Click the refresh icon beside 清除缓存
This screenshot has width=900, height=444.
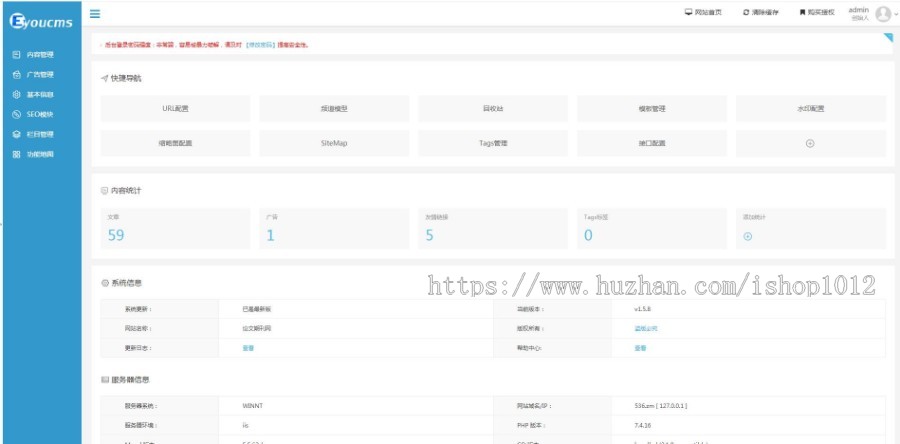click(746, 12)
